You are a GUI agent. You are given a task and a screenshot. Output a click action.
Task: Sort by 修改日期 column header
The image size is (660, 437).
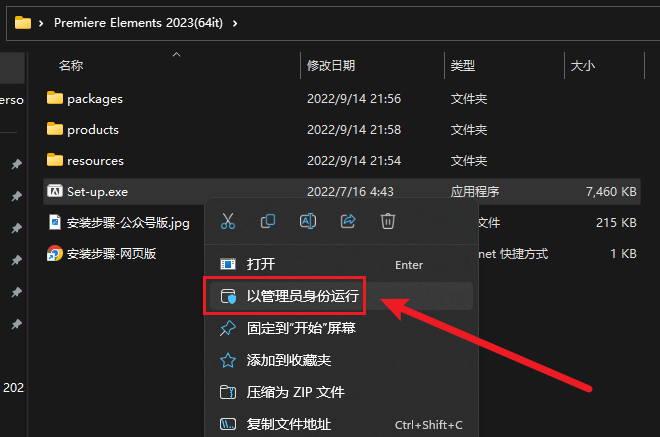(331, 66)
